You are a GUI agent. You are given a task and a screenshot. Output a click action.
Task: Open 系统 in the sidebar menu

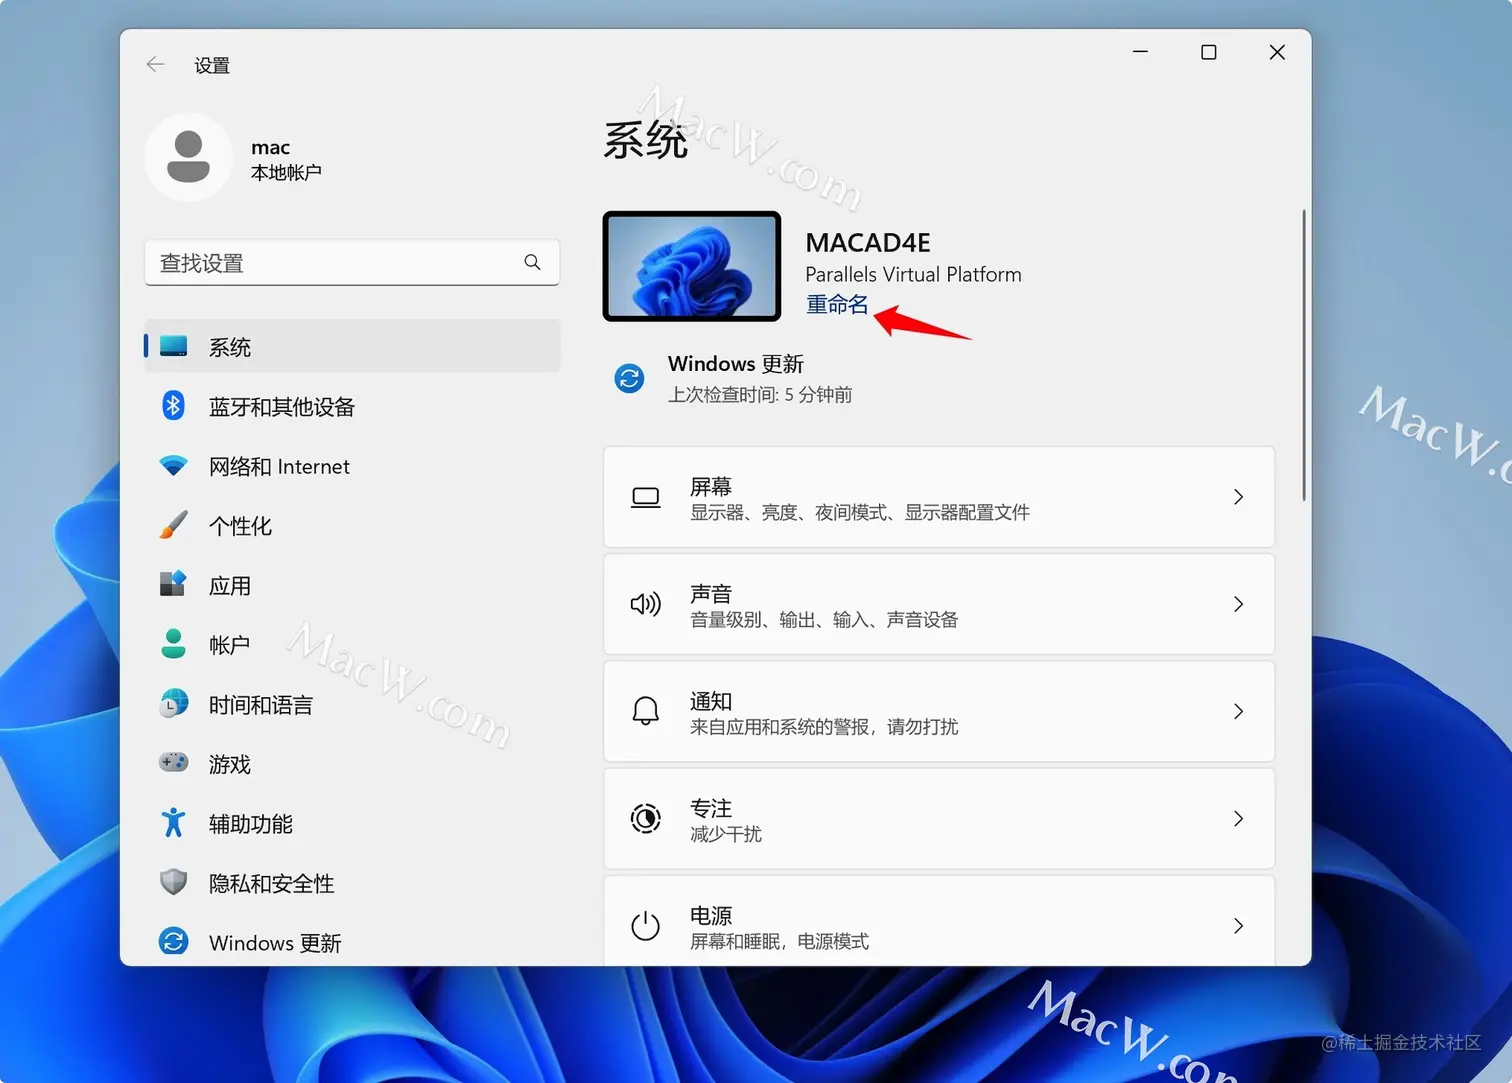tap(352, 346)
